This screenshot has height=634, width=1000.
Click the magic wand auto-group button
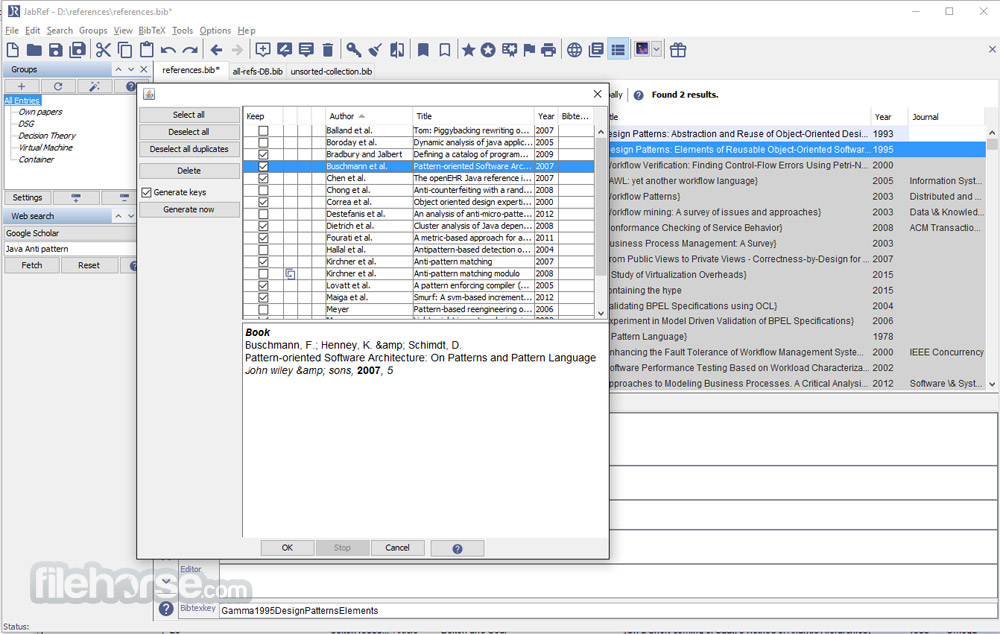pos(94,86)
